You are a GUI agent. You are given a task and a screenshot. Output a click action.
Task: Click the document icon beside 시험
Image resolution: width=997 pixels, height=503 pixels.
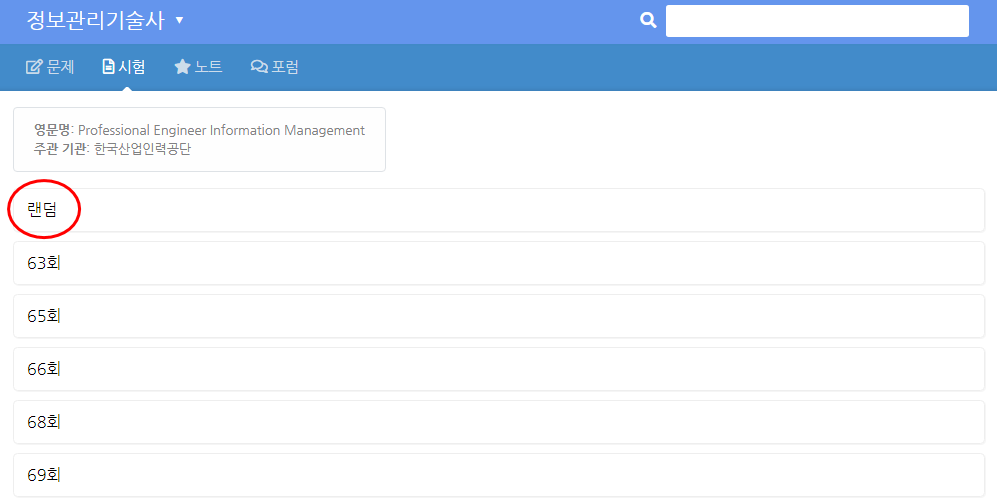tap(108, 67)
